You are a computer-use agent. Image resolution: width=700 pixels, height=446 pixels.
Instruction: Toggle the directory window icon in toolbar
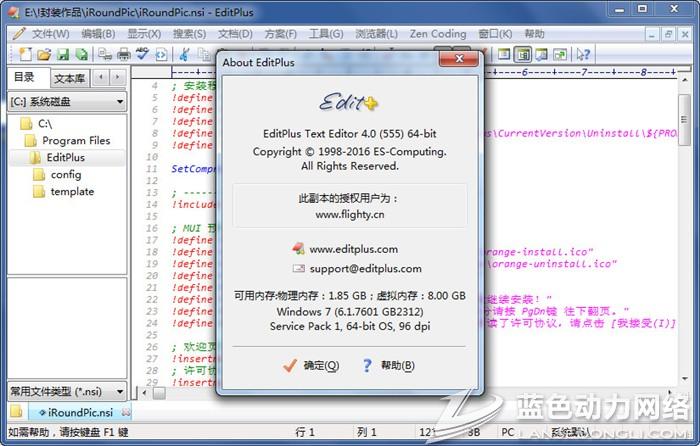click(x=523, y=54)
